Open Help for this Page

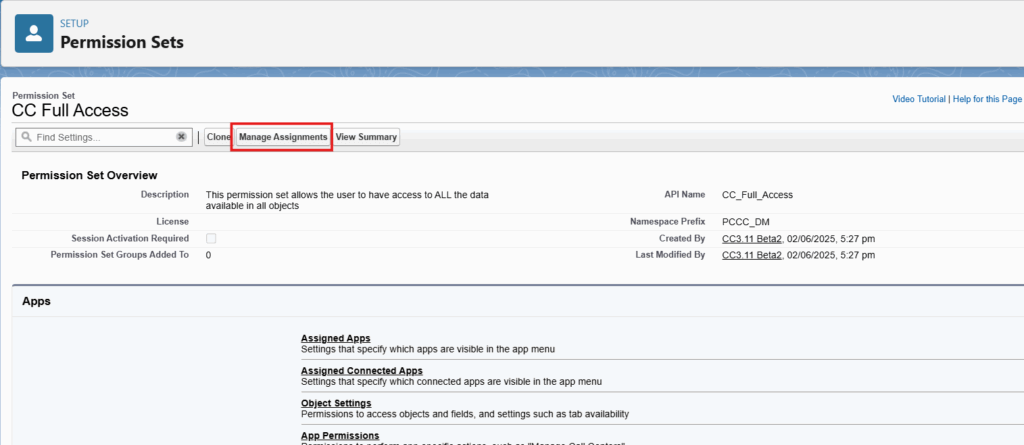tap(989, 99)
